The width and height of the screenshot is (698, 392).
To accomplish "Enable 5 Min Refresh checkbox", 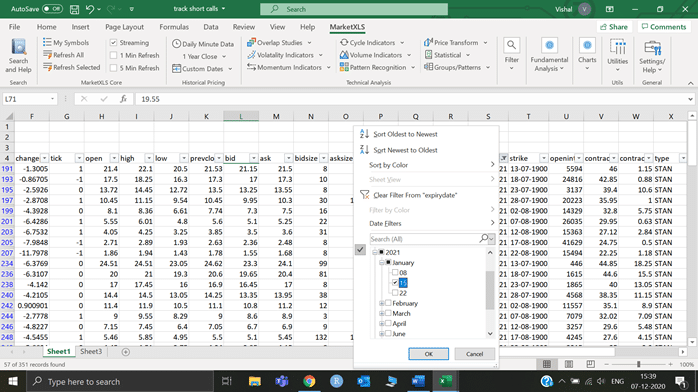I will click(x=114, y=68).
